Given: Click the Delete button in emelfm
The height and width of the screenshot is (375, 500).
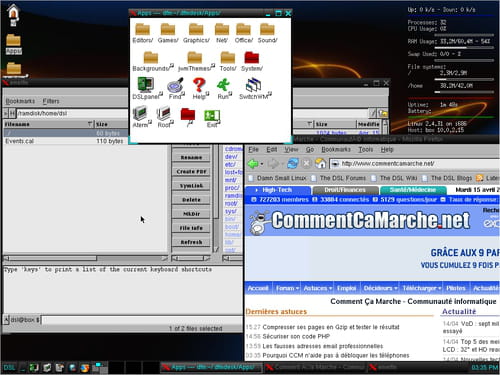Looking at the screenshot, I should [x=191, y=200].
